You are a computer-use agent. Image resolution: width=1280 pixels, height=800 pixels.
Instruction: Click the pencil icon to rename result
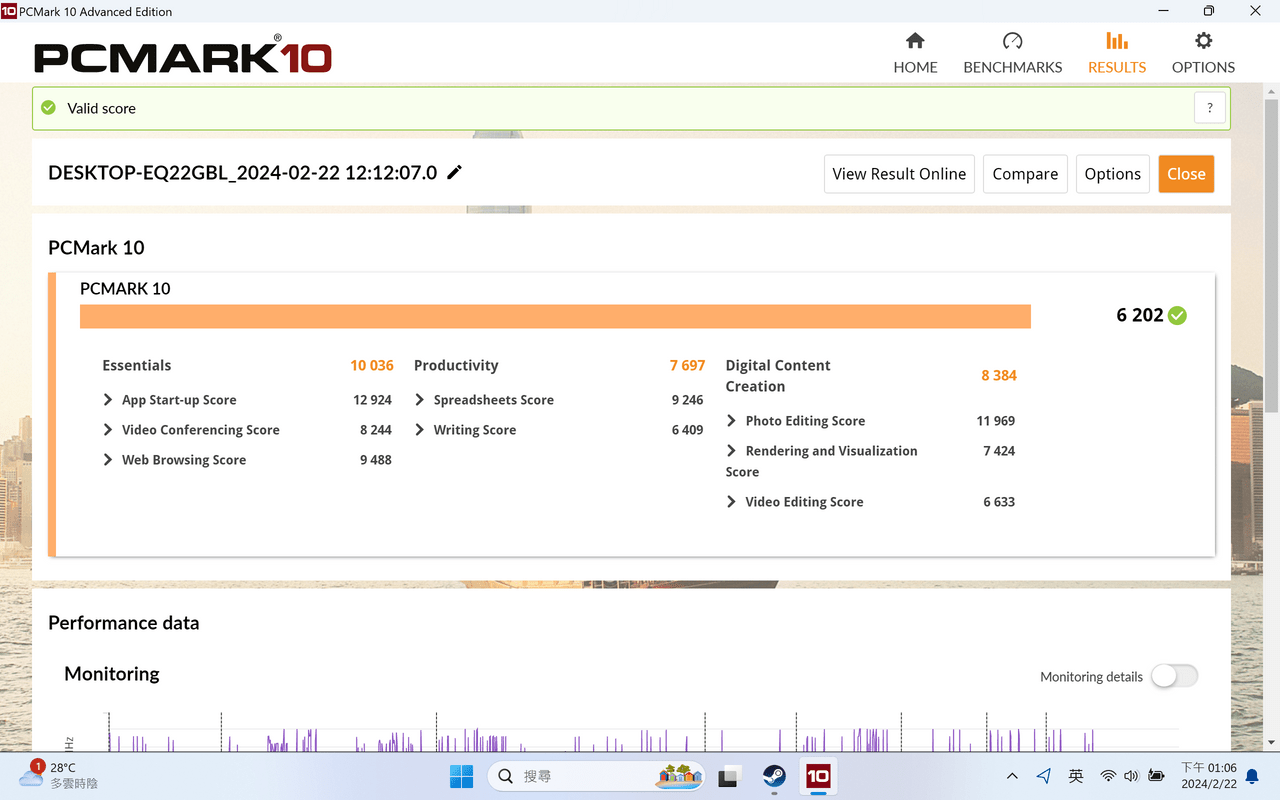[x=454, y=172]
